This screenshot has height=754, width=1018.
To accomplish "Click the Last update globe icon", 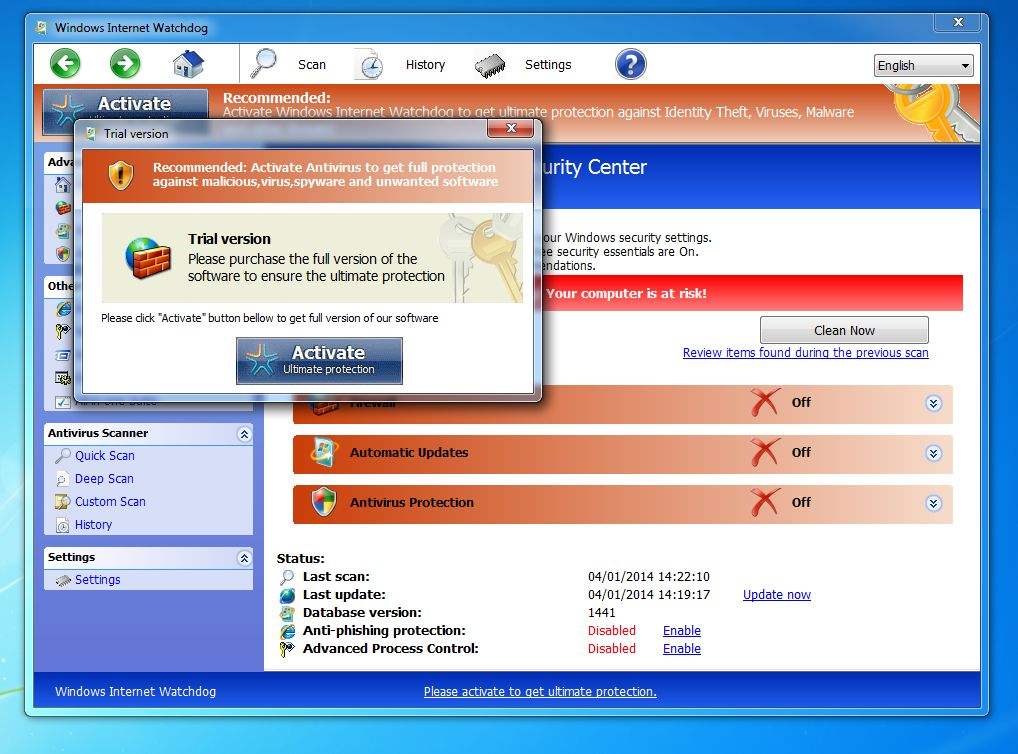I will (x=287, y=595).
